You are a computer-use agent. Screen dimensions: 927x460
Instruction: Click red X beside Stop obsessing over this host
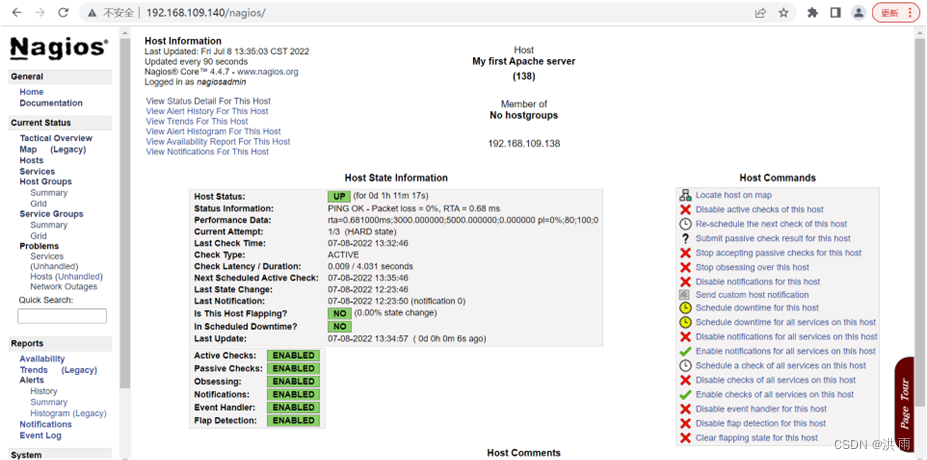tap(685, 267)
